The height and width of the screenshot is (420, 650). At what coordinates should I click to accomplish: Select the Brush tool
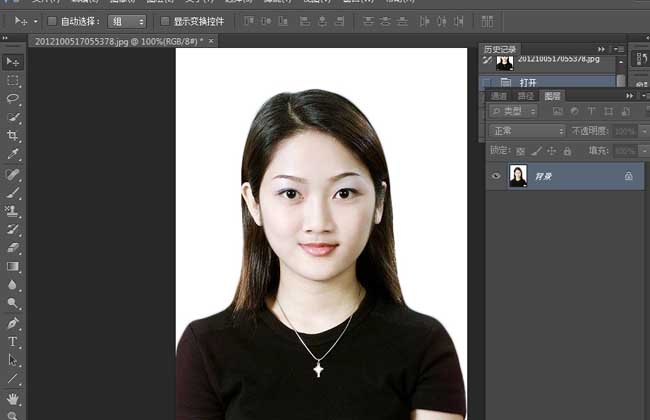click(13, 193)
